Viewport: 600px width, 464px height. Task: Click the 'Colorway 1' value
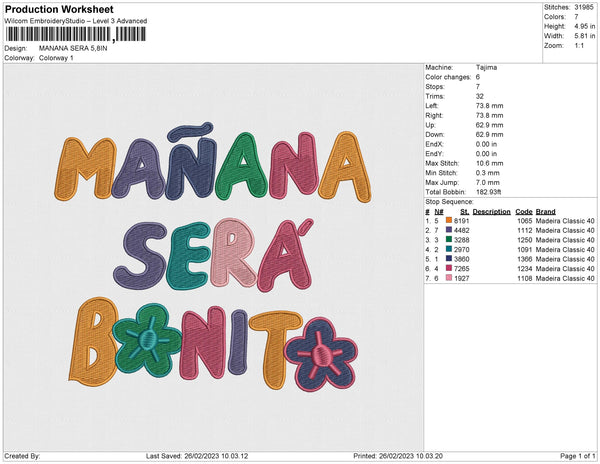click(56, 58)
